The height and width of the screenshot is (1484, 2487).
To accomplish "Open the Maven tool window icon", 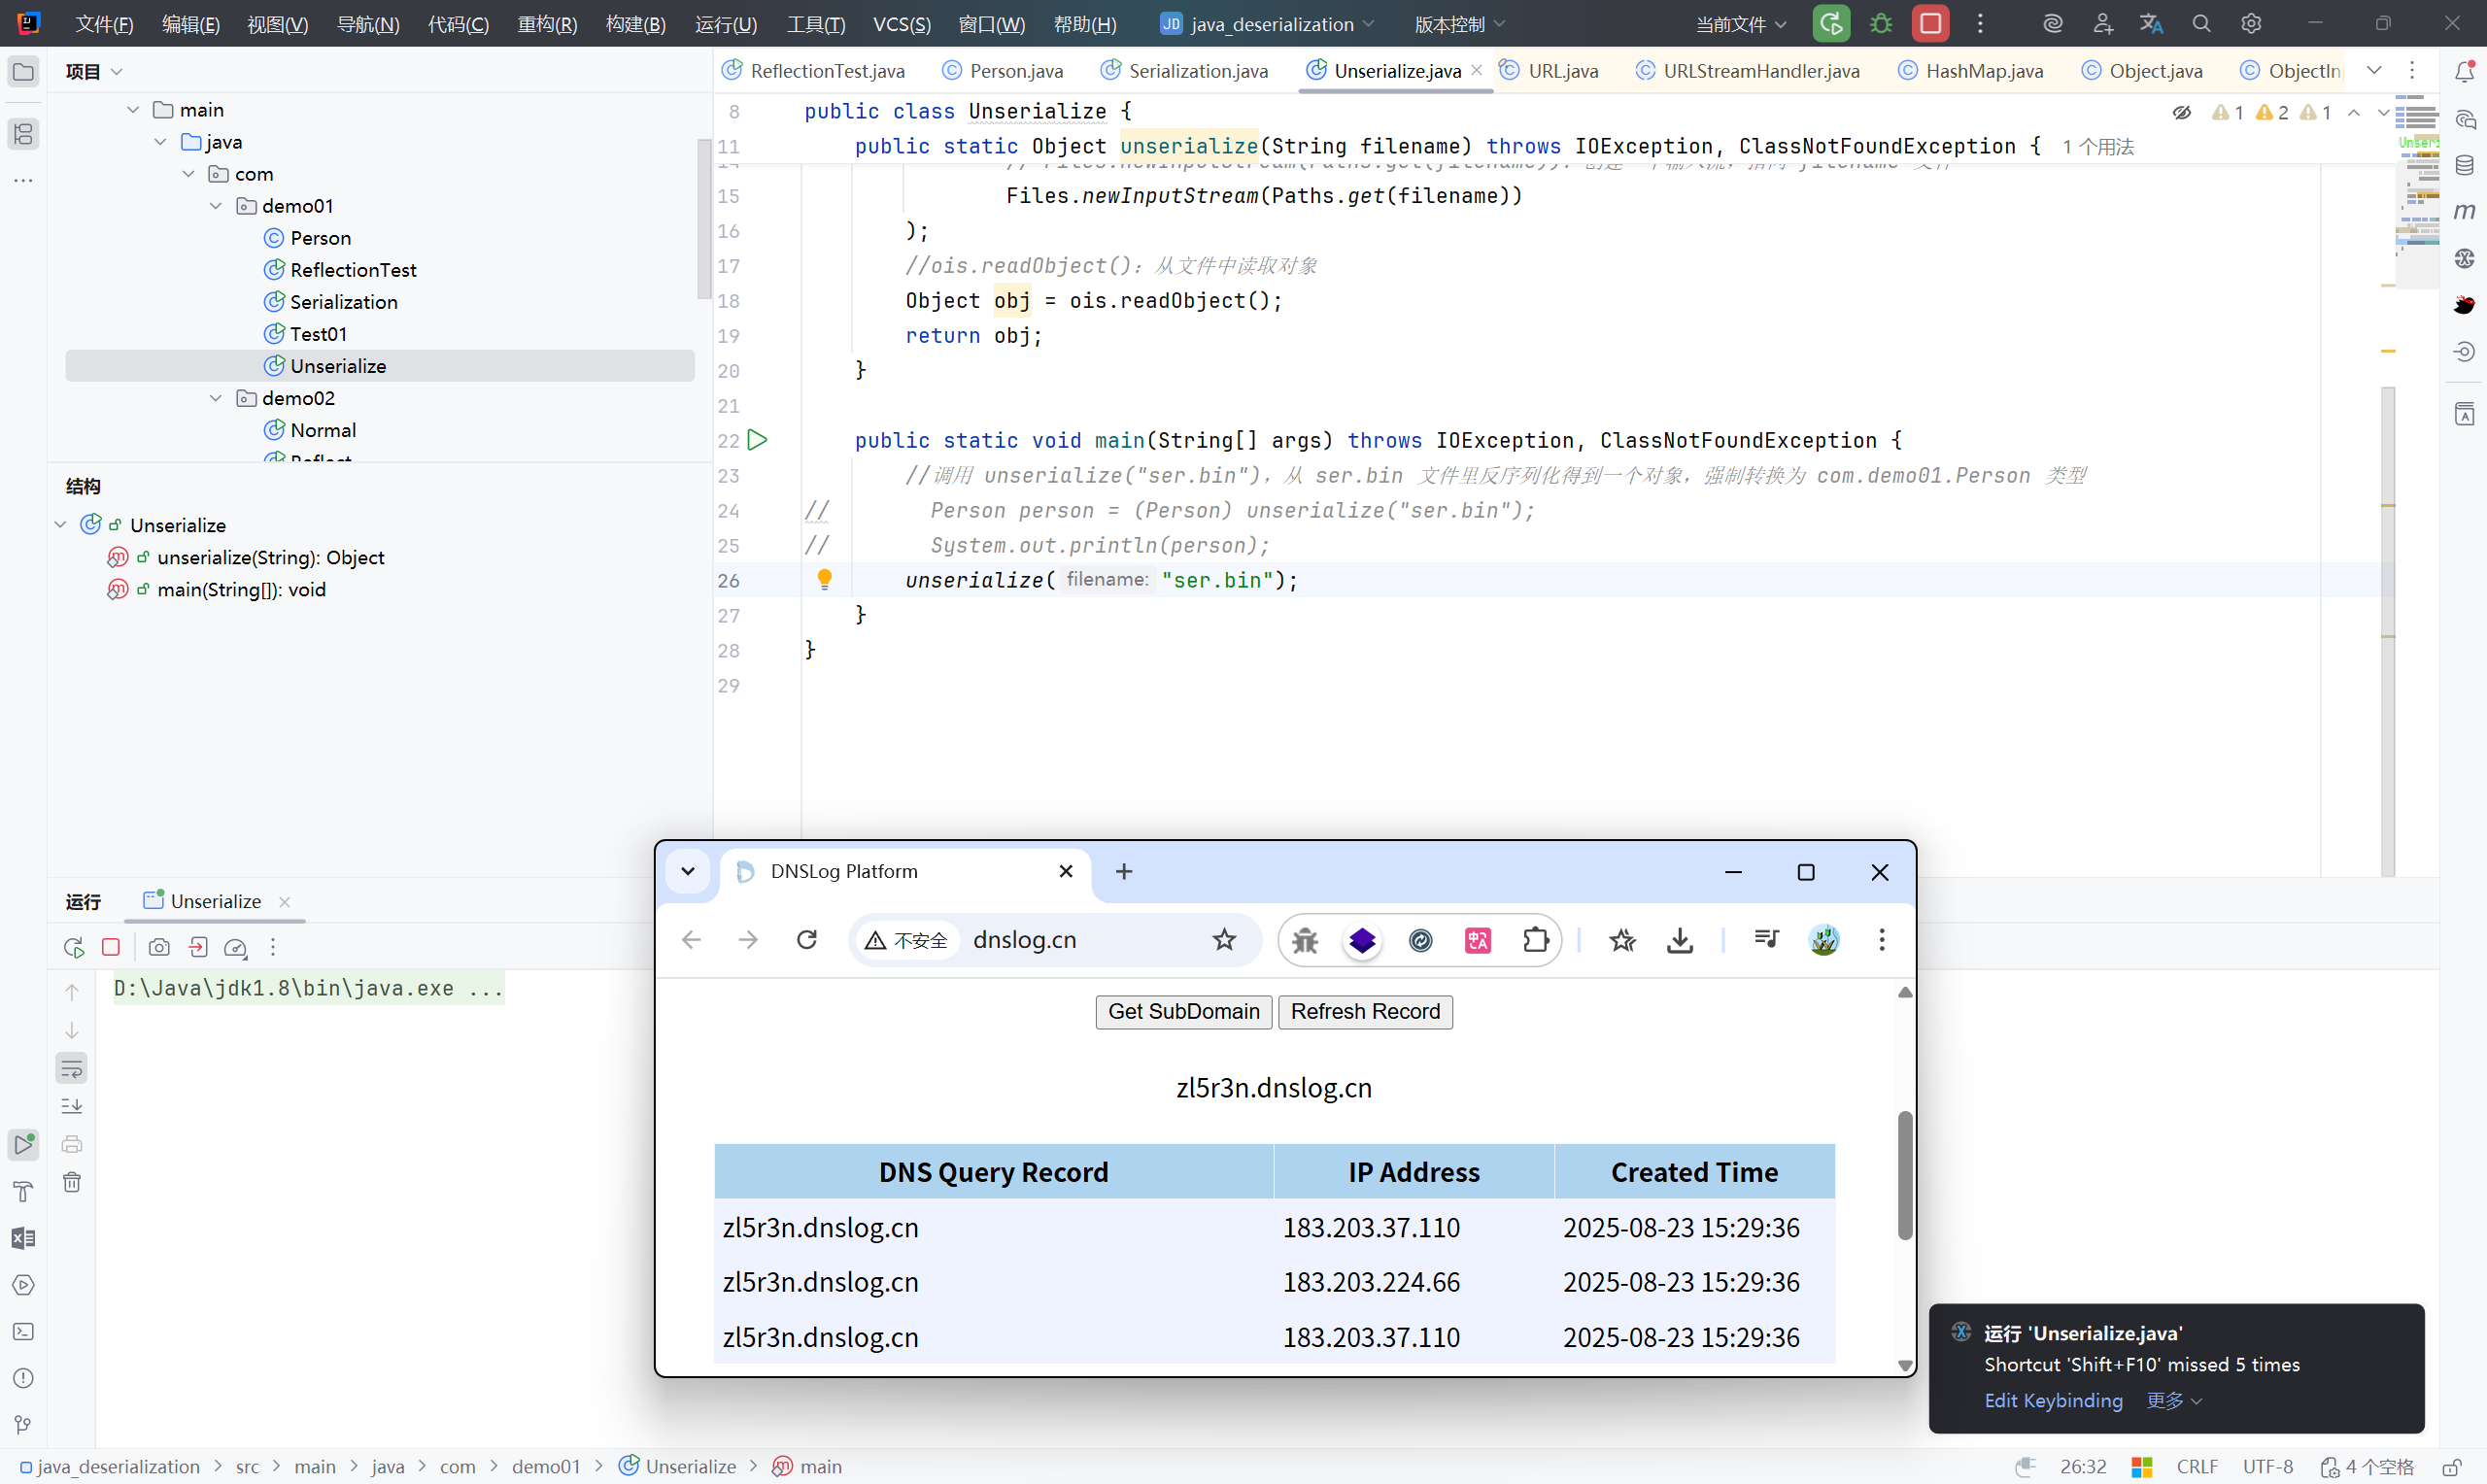I will tap(2465, 211).
